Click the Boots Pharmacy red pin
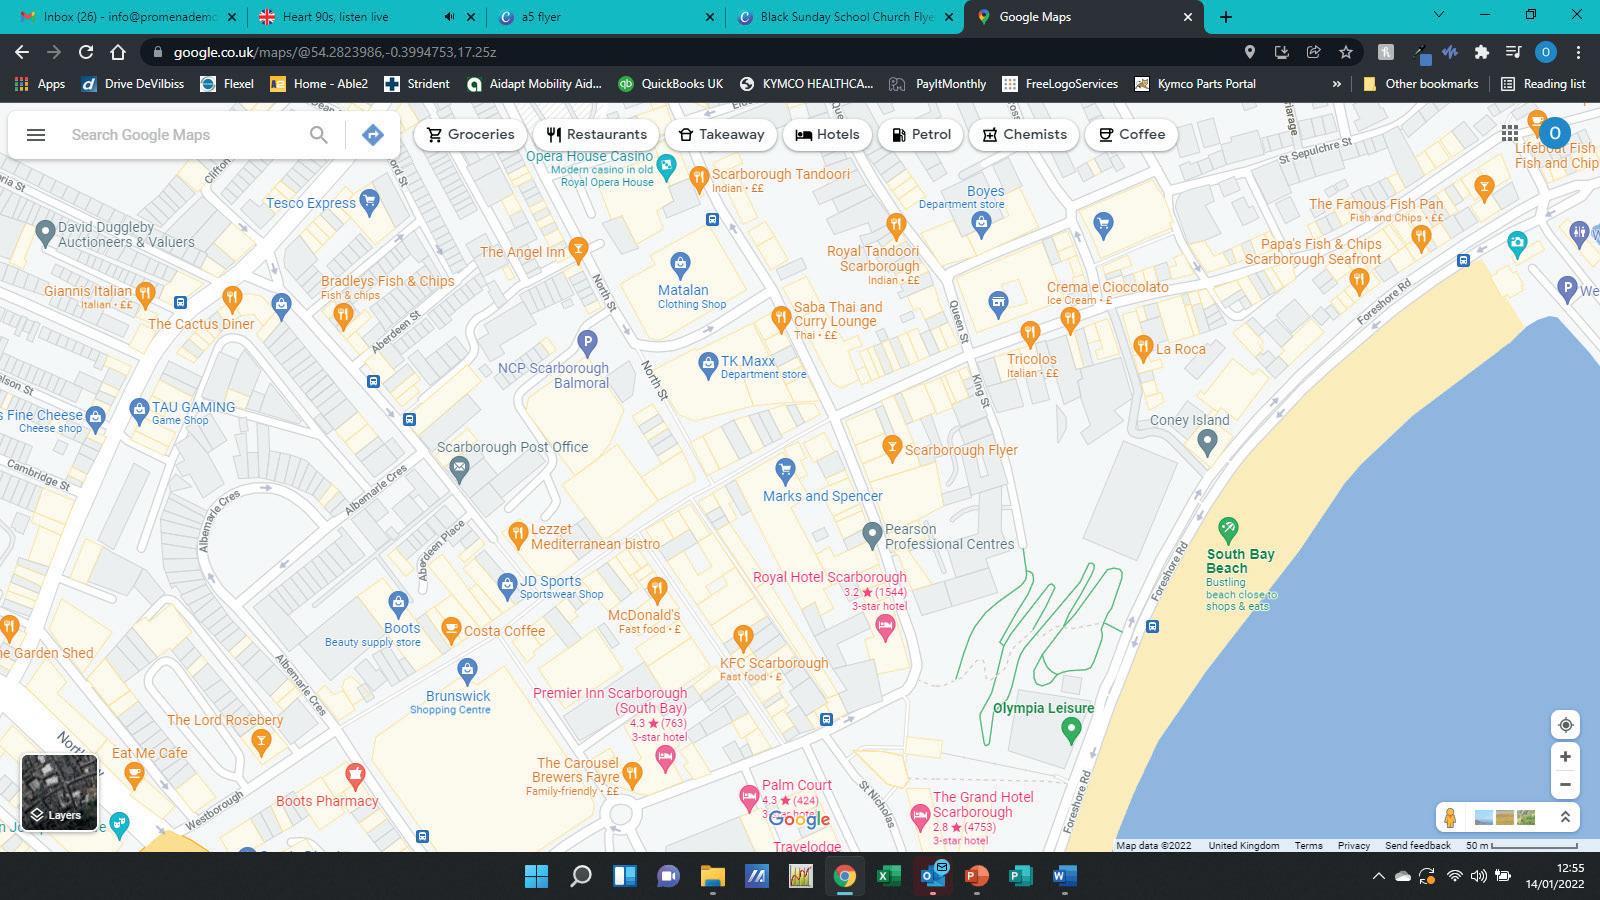The width and height of the screenshot is (1600, 900). pyautogui.click(x=355, y=776)
